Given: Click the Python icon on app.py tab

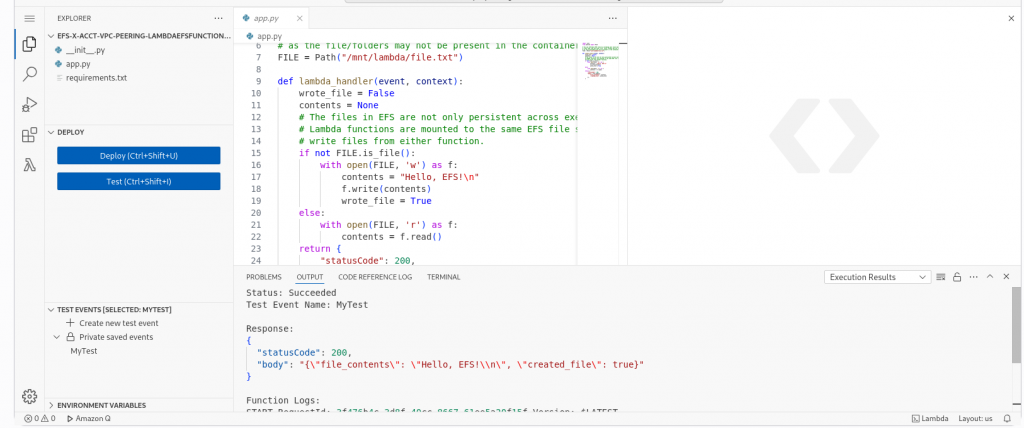Looking at the screenshot, I should [x=246, y=18].
